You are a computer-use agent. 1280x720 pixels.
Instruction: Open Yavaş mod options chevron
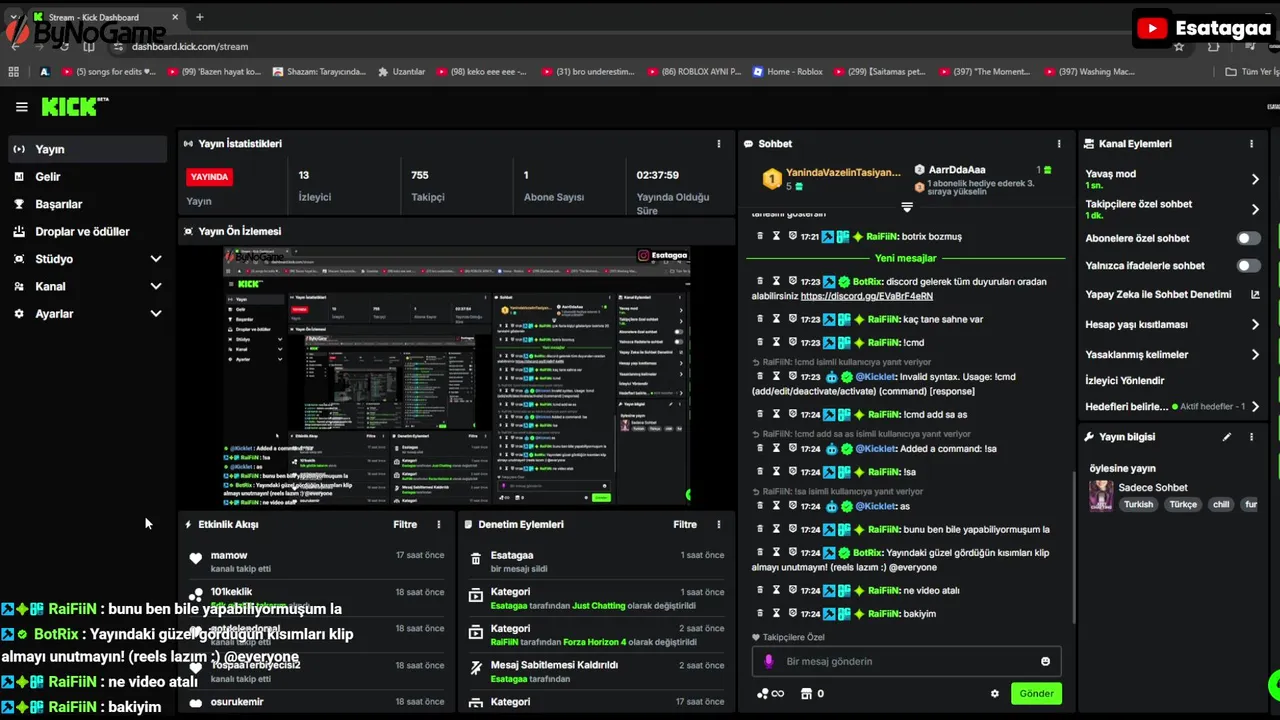pos(1255,179)
